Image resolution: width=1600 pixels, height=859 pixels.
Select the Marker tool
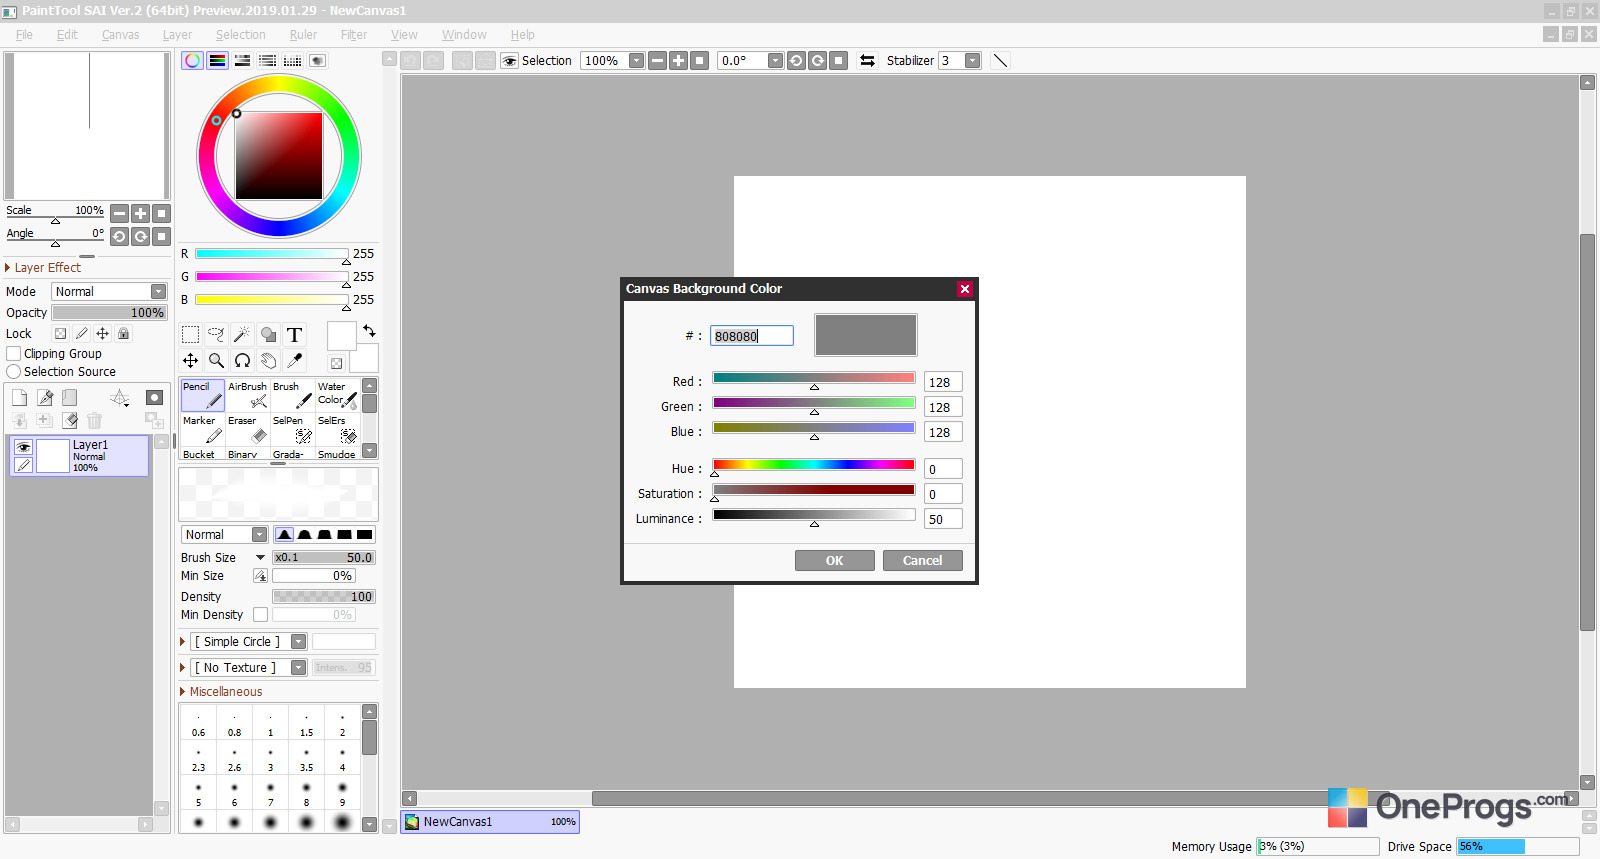point(202,429)
